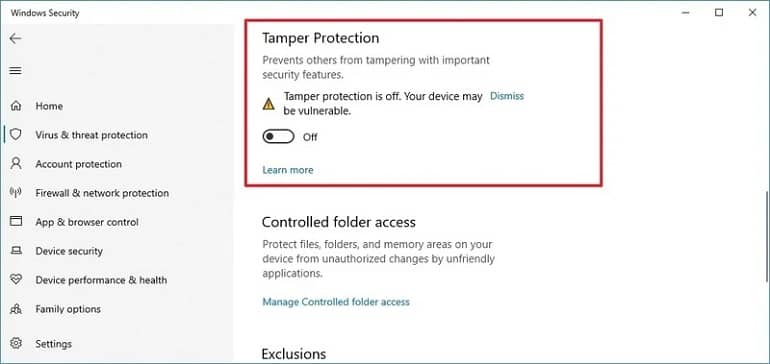This screenshot has height=364, width=770.
Task: Turn on the Tamper Protection toggle
Action: click(278, 137)
